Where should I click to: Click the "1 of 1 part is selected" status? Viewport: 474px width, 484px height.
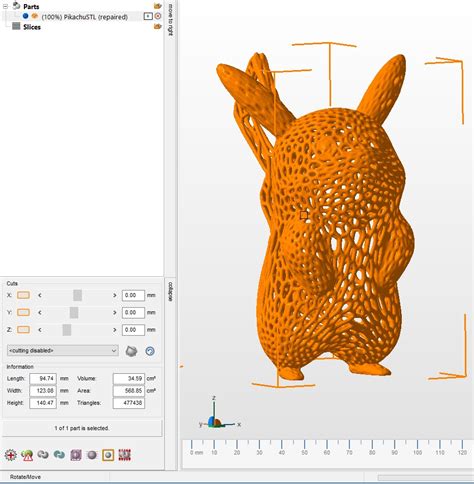point(82,428)
